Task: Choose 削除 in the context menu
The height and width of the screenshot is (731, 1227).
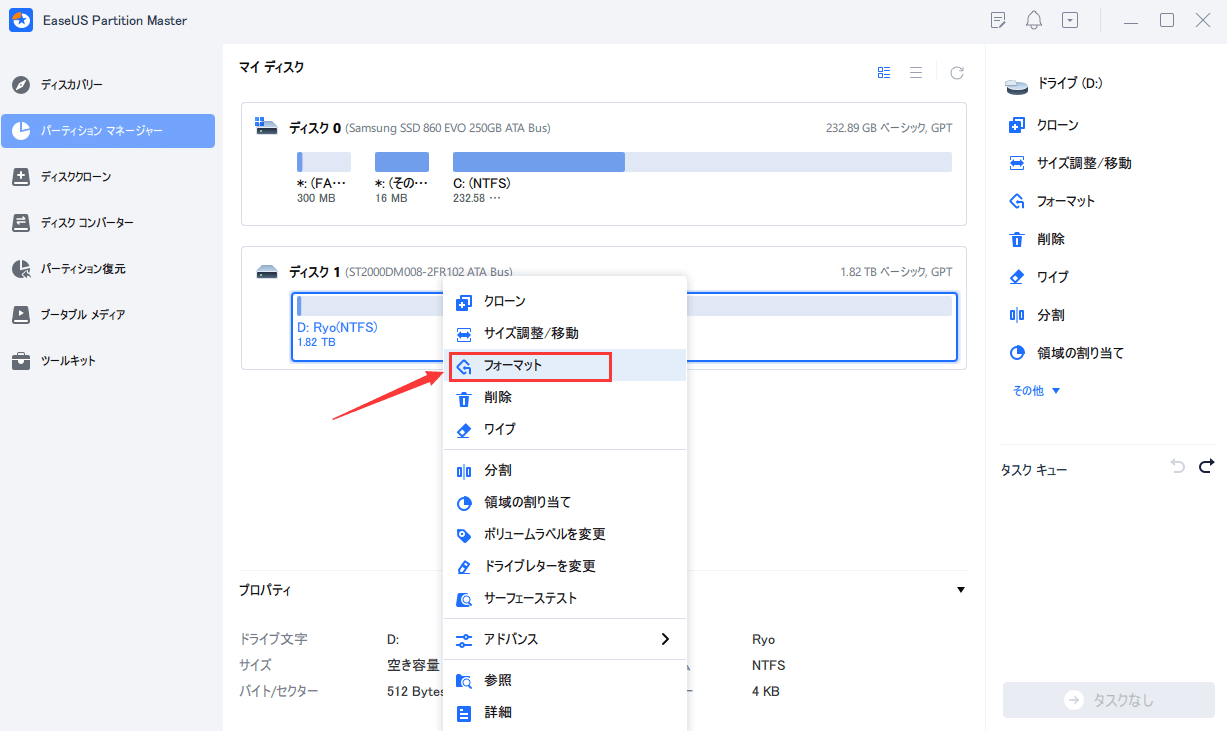Action: (x=498, y=398)
